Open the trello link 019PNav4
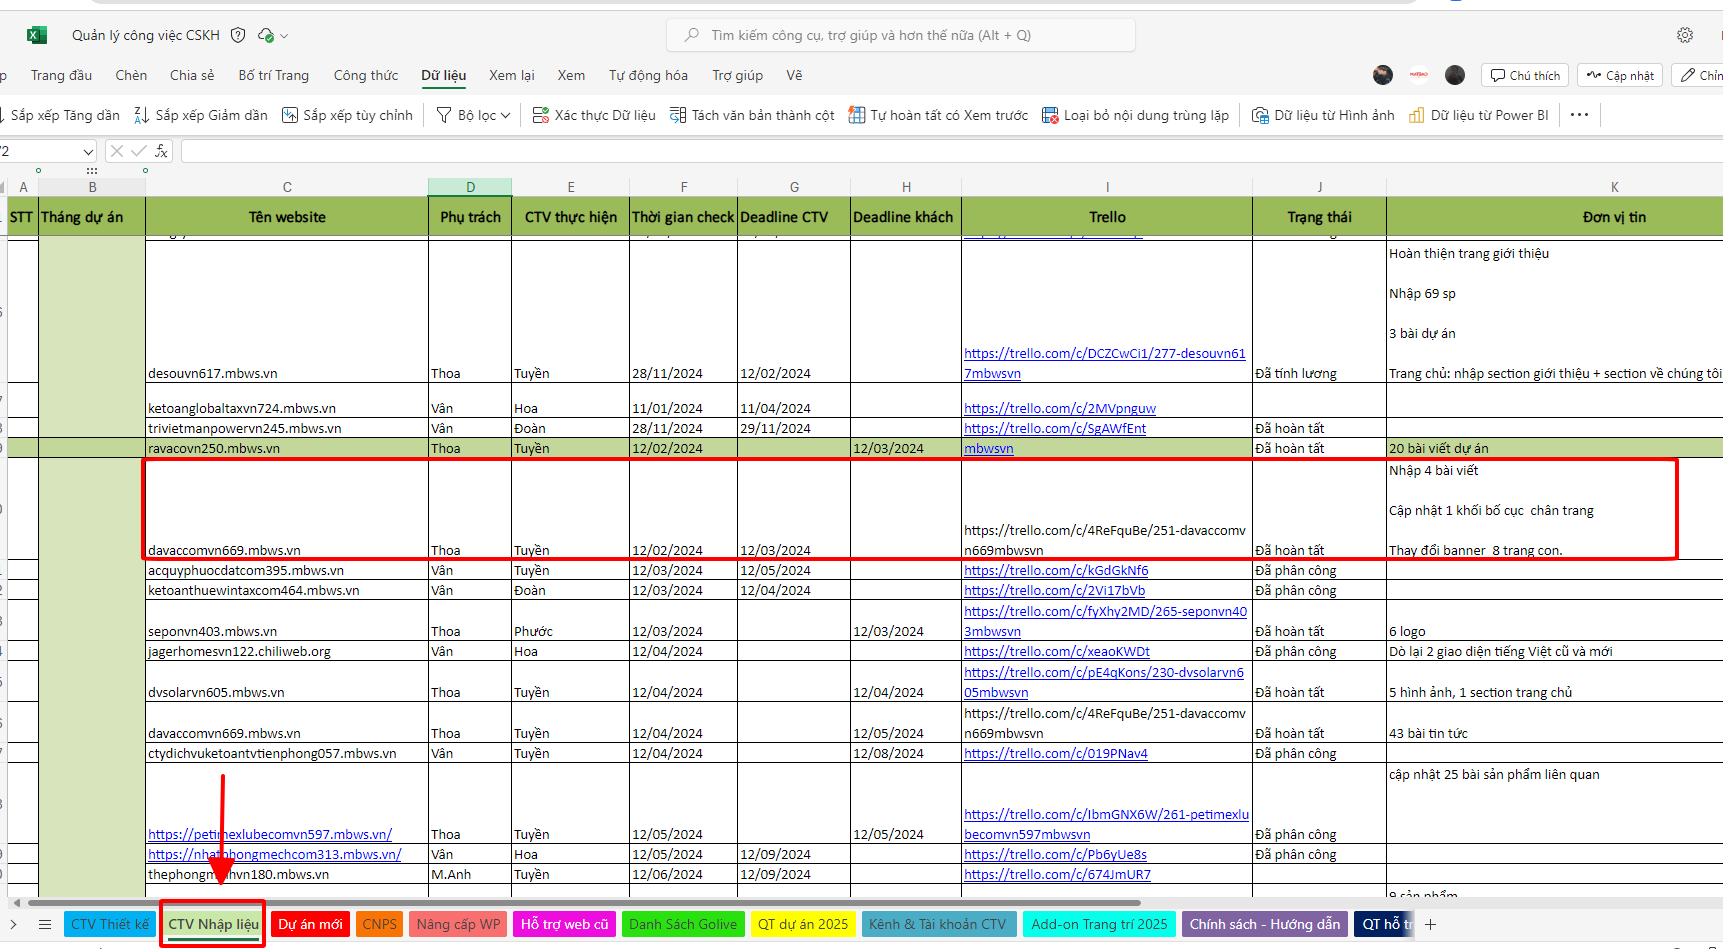1723x949 pixels. click(x=1056, y=753)
